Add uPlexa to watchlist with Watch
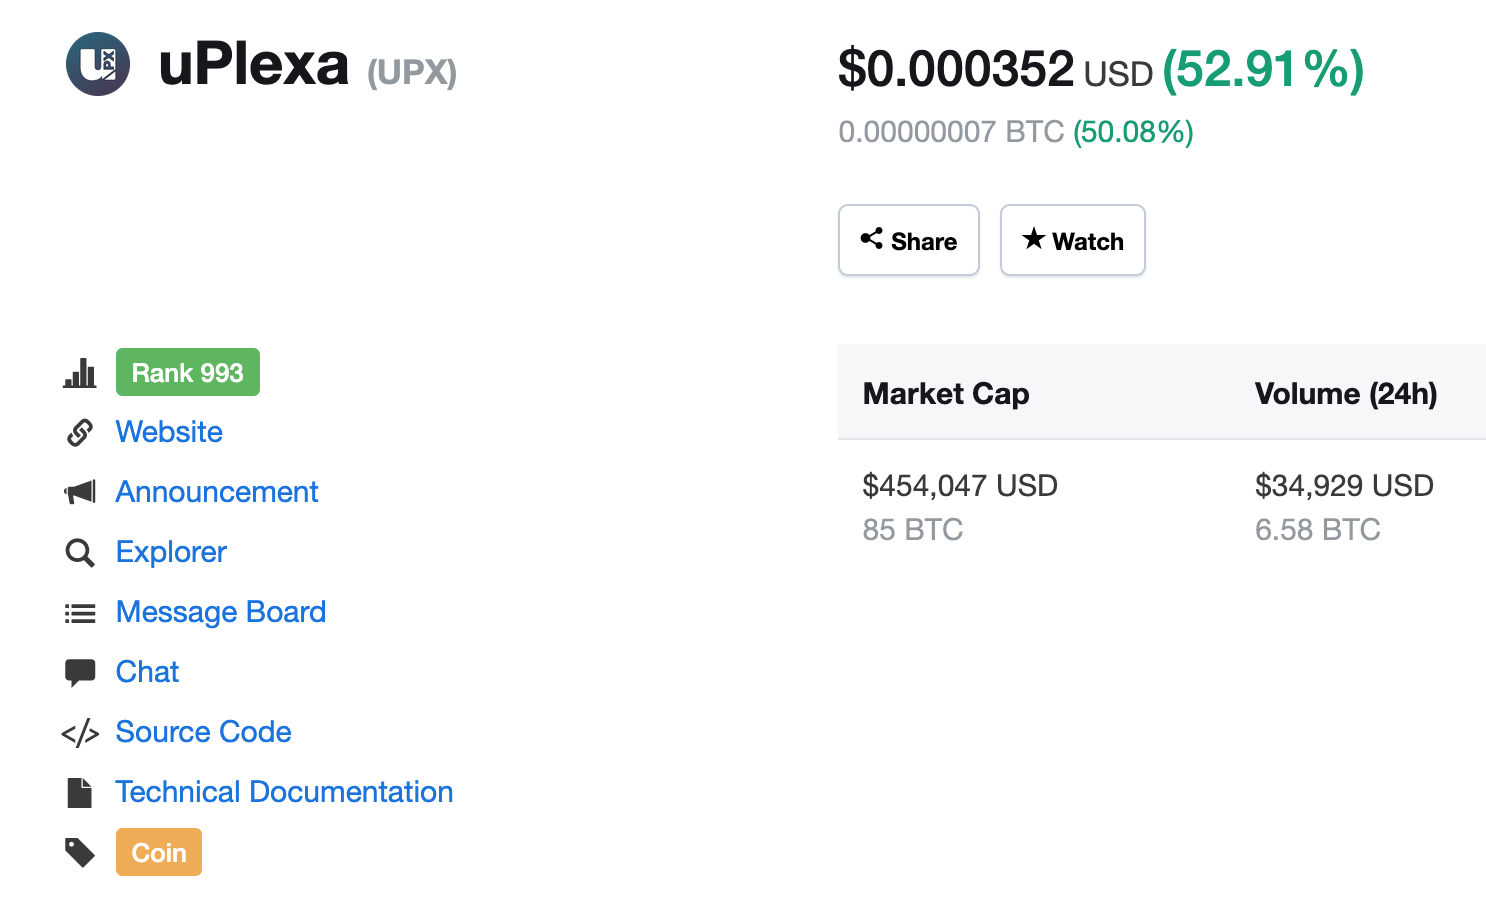1486x918 pixels. tap(1073, 240)
